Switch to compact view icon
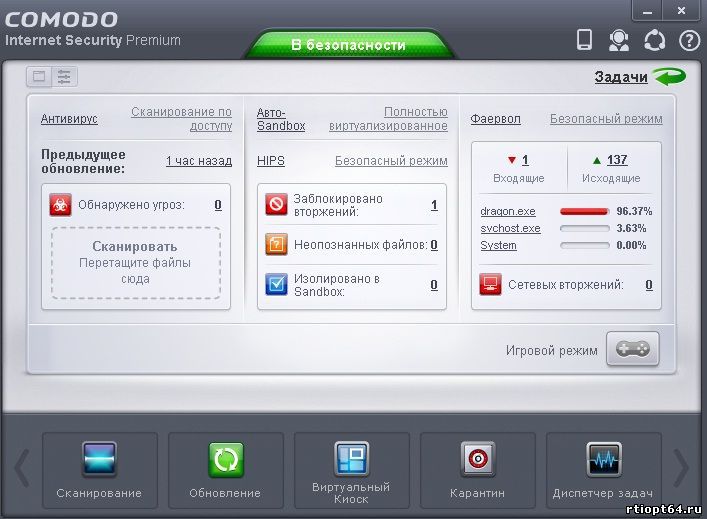Viewport: 707px width, 519px height. 39,76
